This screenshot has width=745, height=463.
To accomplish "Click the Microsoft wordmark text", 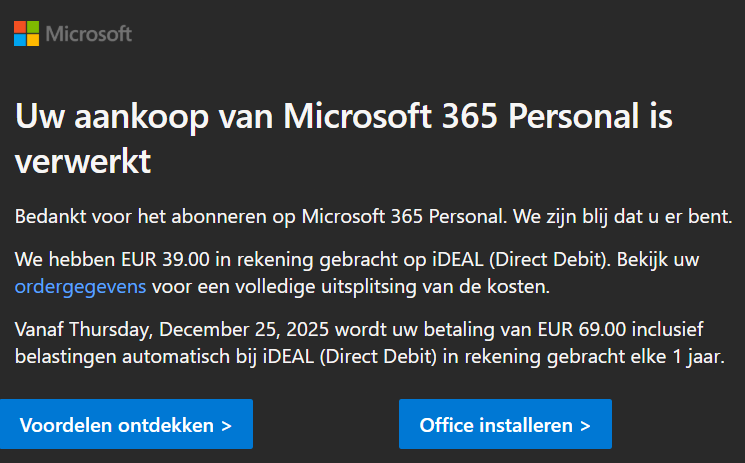I will click(x=89, y=34).
